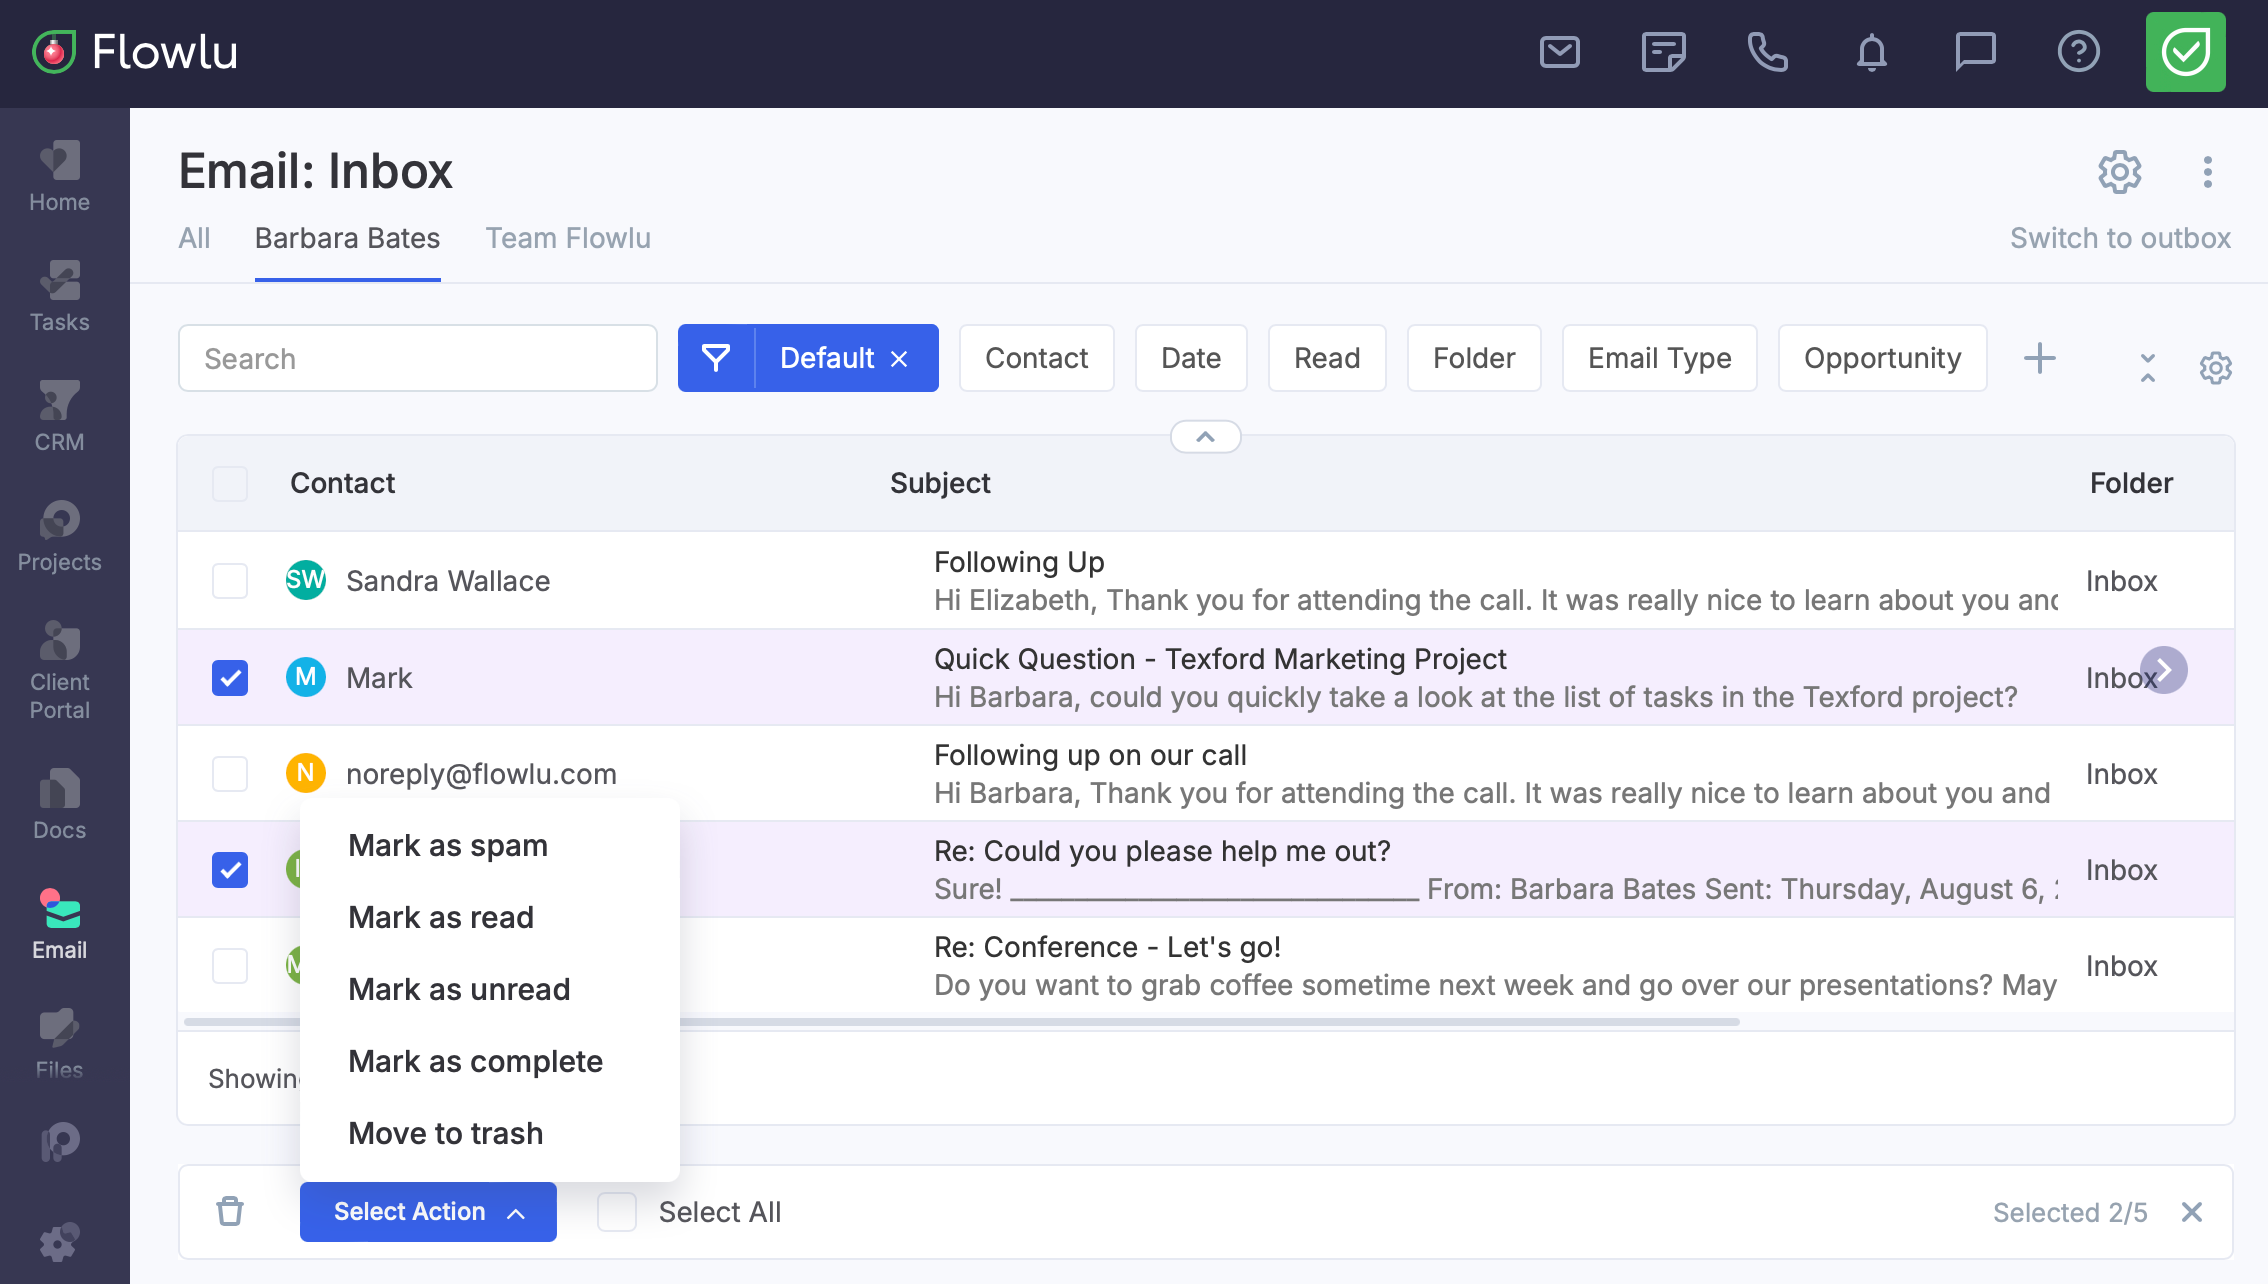Viewport: 2268px width, 1284px height.
Task: Click the green checkmark profile button
Action: 2186,52
